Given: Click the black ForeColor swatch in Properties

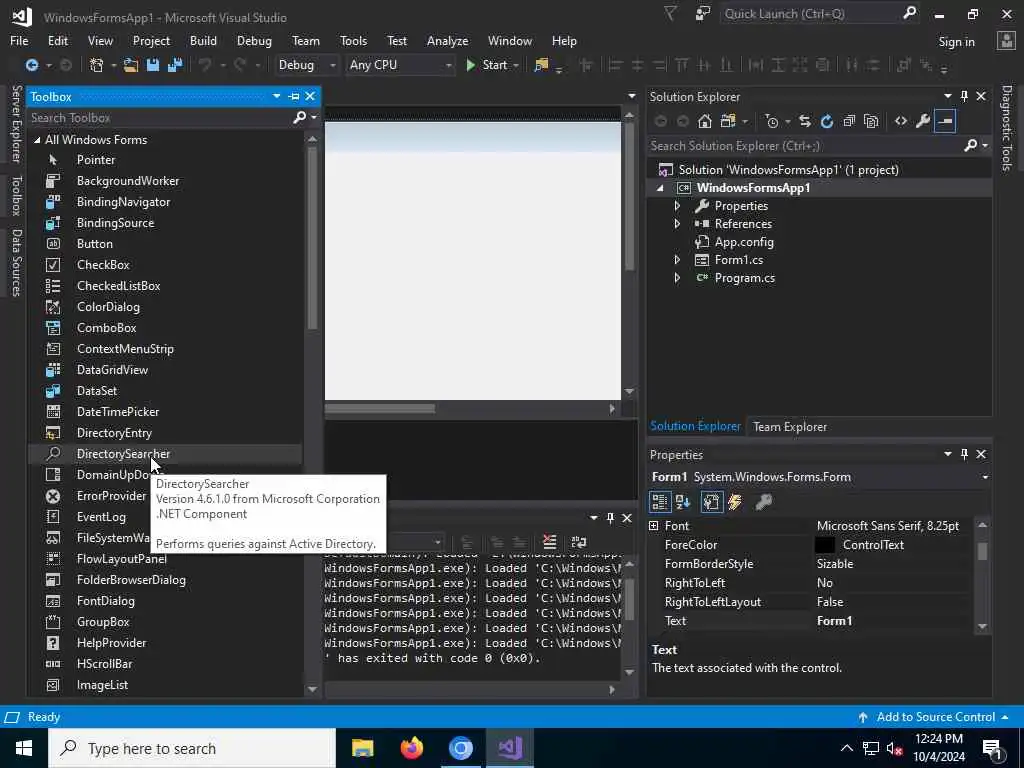Looking at the screenshot, I should coord(825,545).
